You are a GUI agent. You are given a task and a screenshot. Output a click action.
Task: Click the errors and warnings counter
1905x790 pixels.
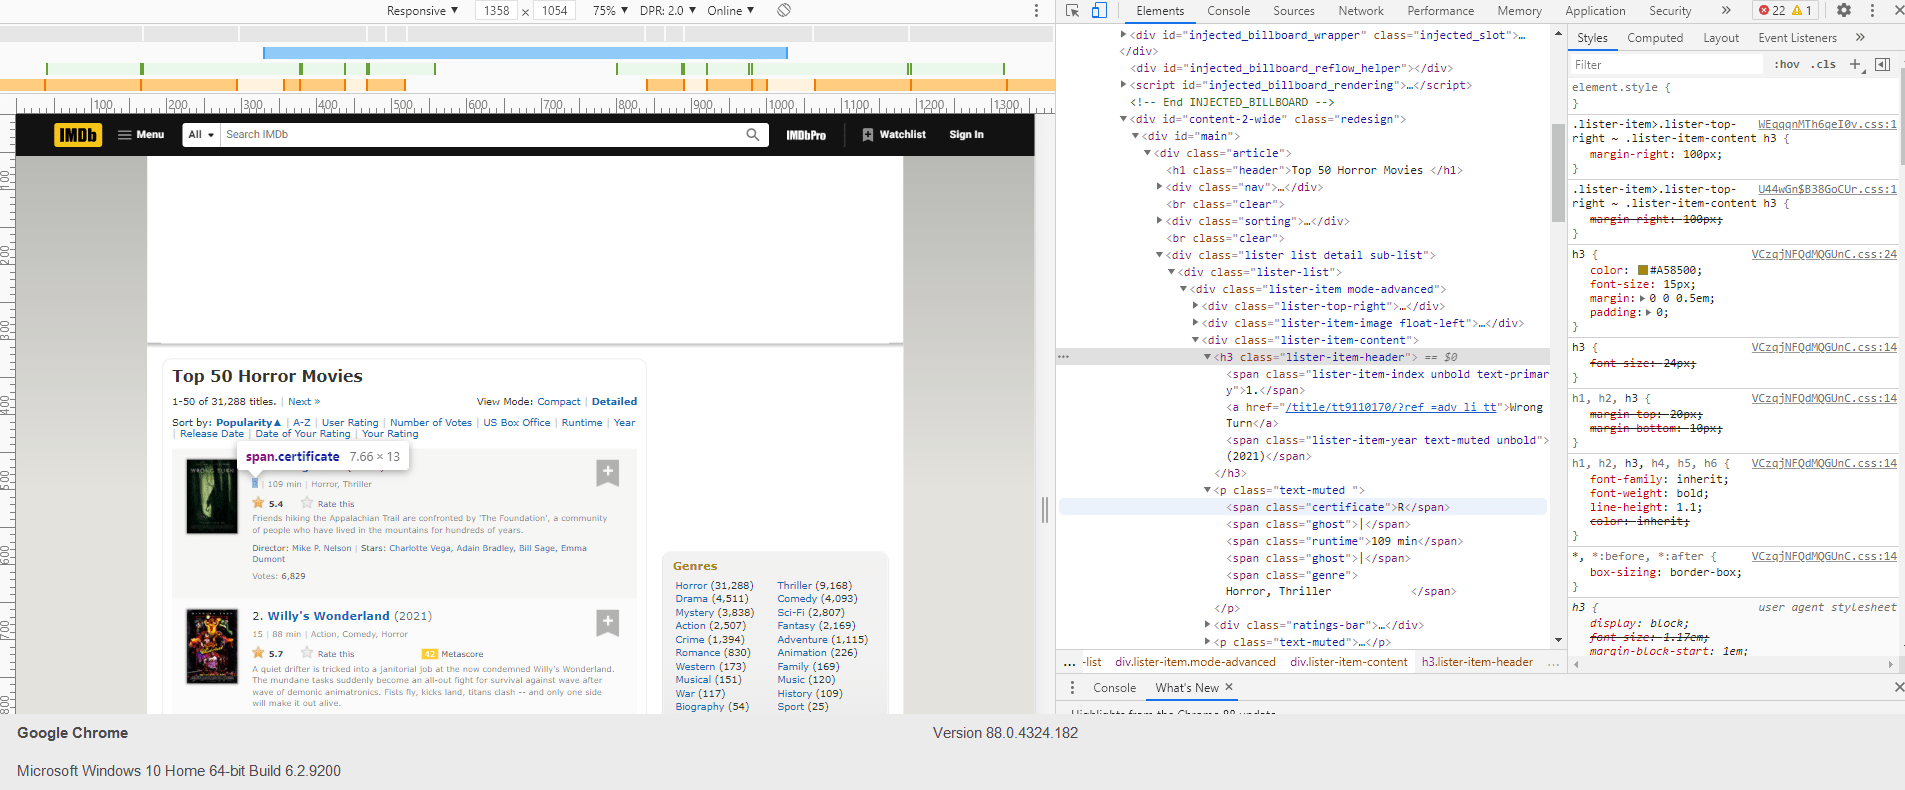point(1786,11)
